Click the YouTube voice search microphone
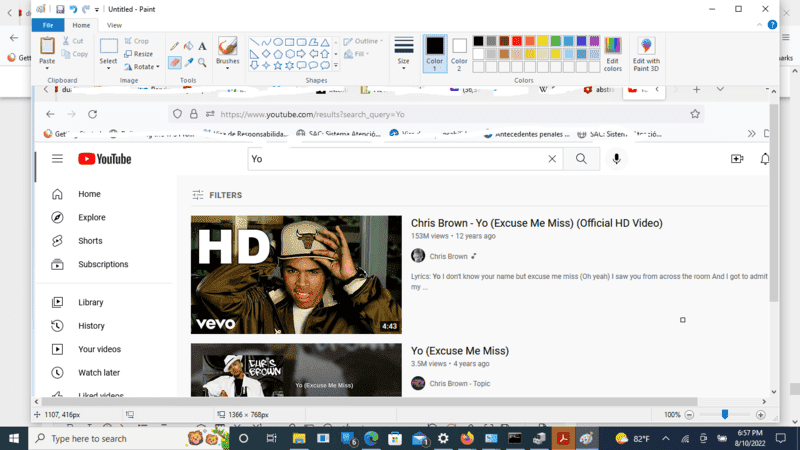 coord(616,159)
